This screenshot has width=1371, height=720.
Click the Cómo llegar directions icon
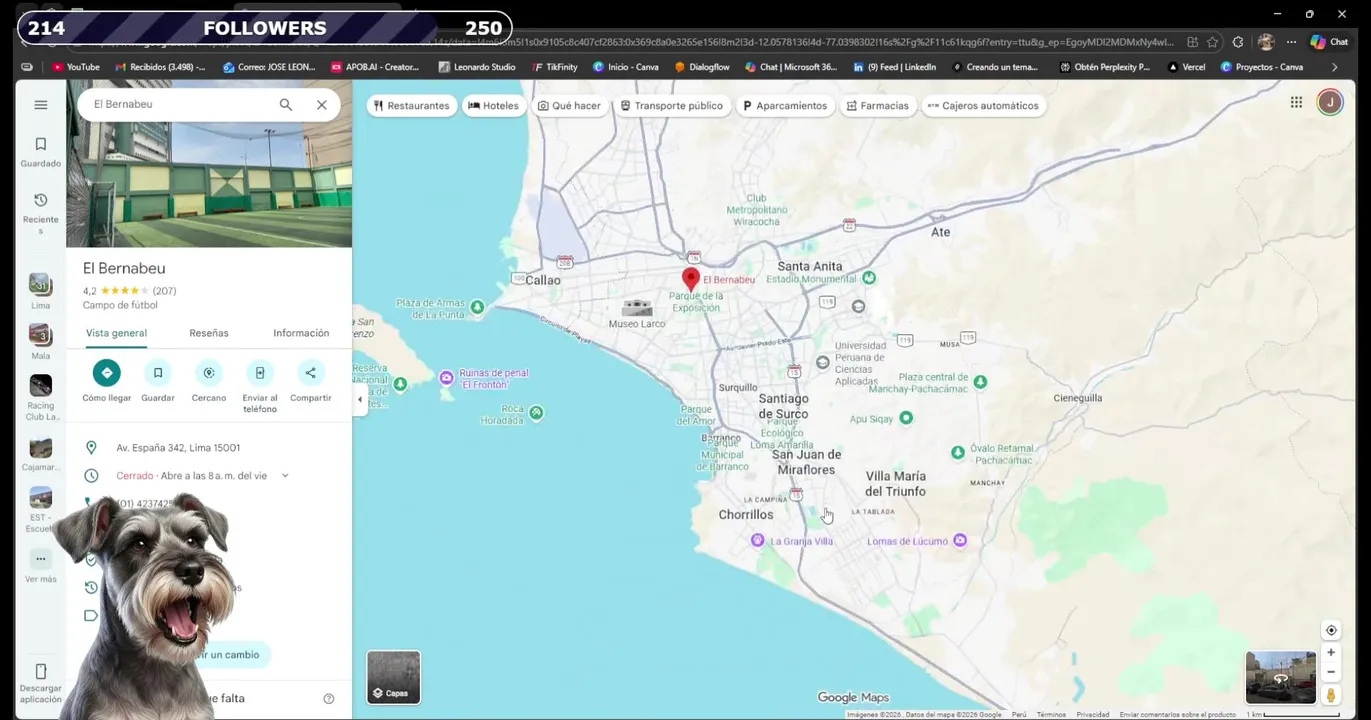106,373
